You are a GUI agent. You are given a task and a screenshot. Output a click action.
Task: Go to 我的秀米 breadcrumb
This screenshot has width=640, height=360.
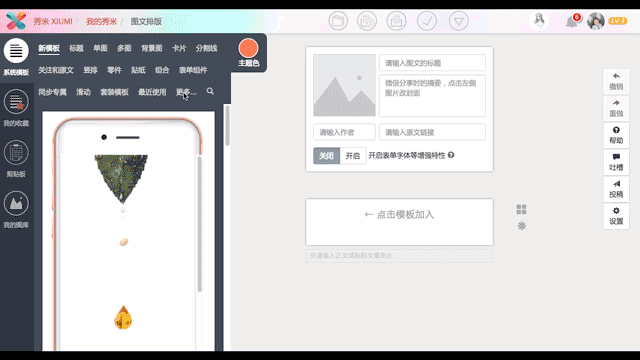(102, 21)
